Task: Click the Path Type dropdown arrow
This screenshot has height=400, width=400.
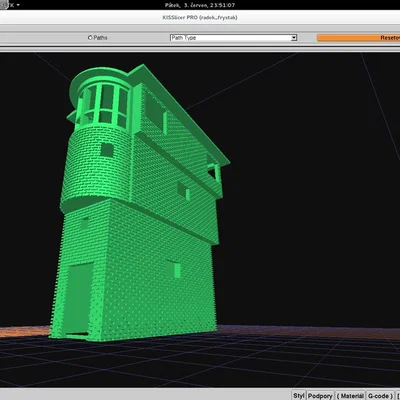Action: tap(294, 38)
